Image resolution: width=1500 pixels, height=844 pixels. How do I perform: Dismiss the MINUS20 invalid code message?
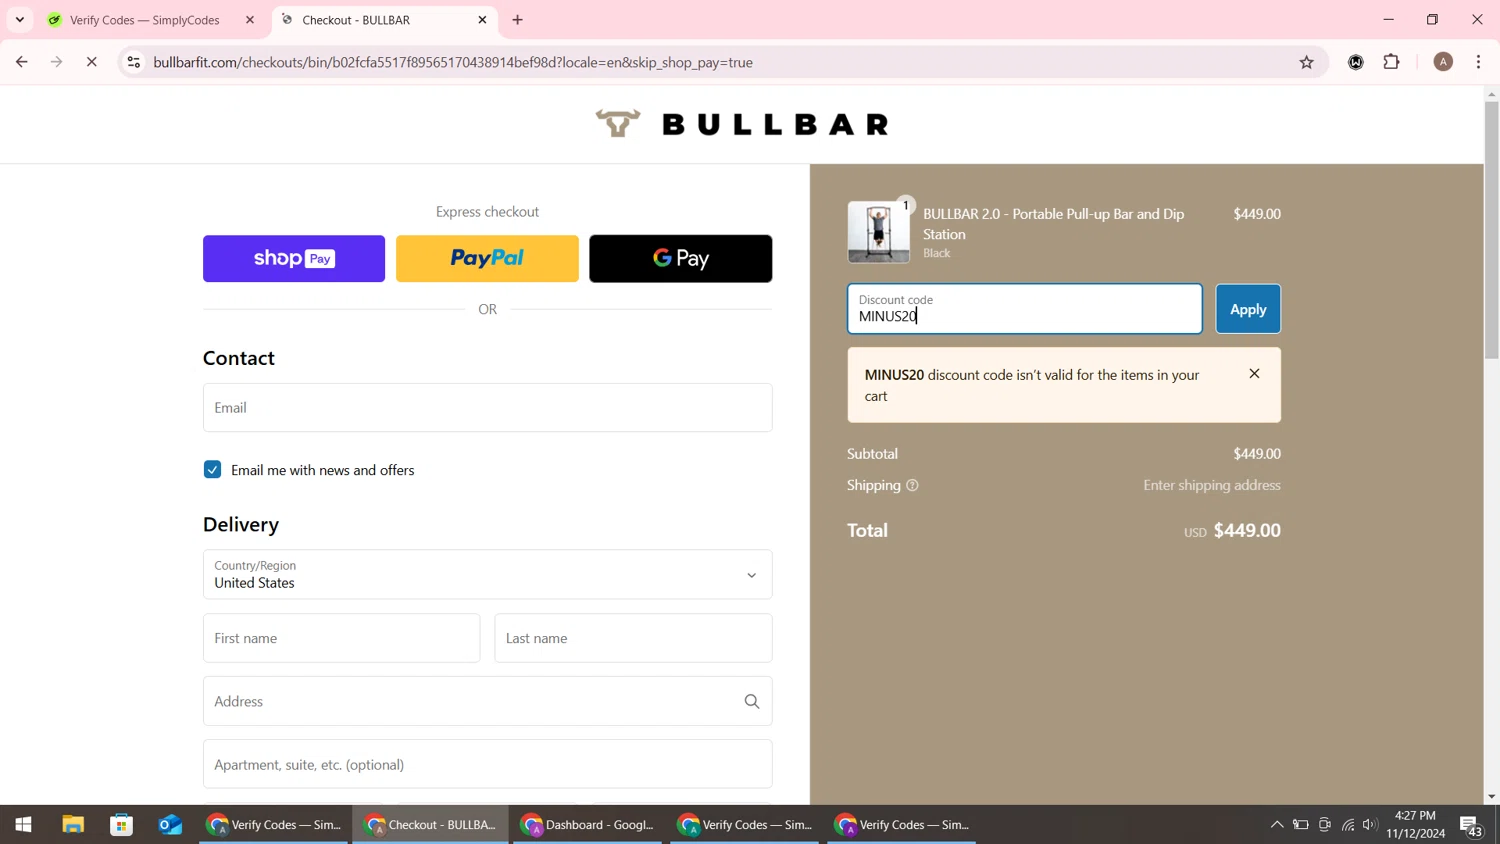pyautogui.click(x=1254, y=374)
